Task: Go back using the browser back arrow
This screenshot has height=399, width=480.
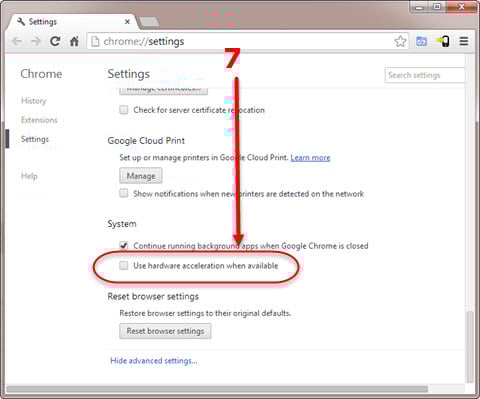Action: (x=17, y=41)
